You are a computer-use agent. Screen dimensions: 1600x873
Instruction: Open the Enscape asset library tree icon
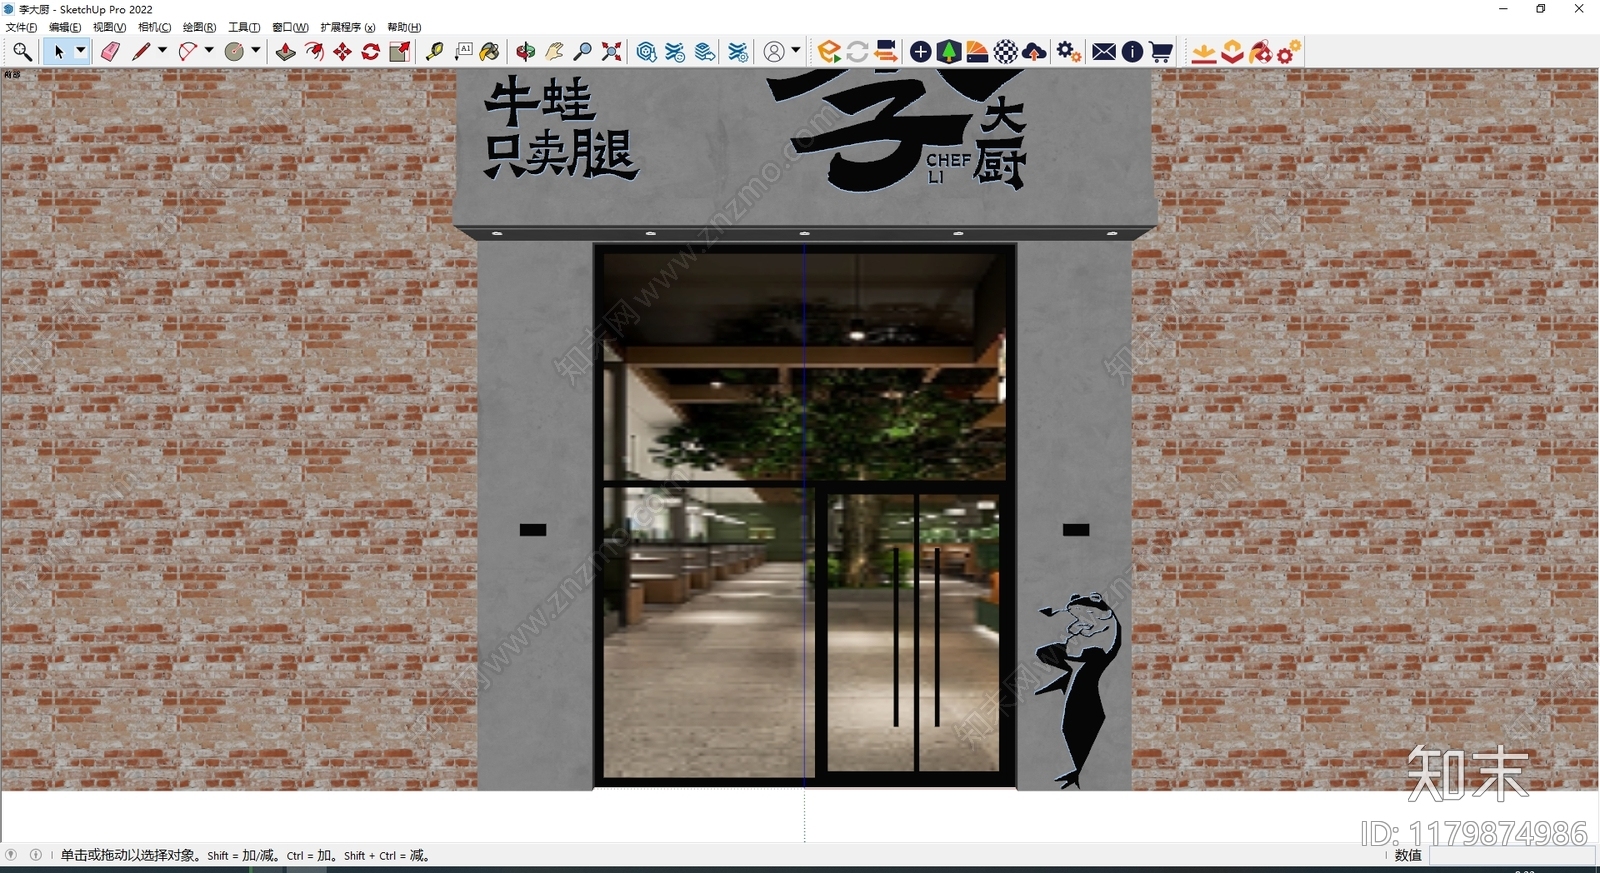click(949, 52)
